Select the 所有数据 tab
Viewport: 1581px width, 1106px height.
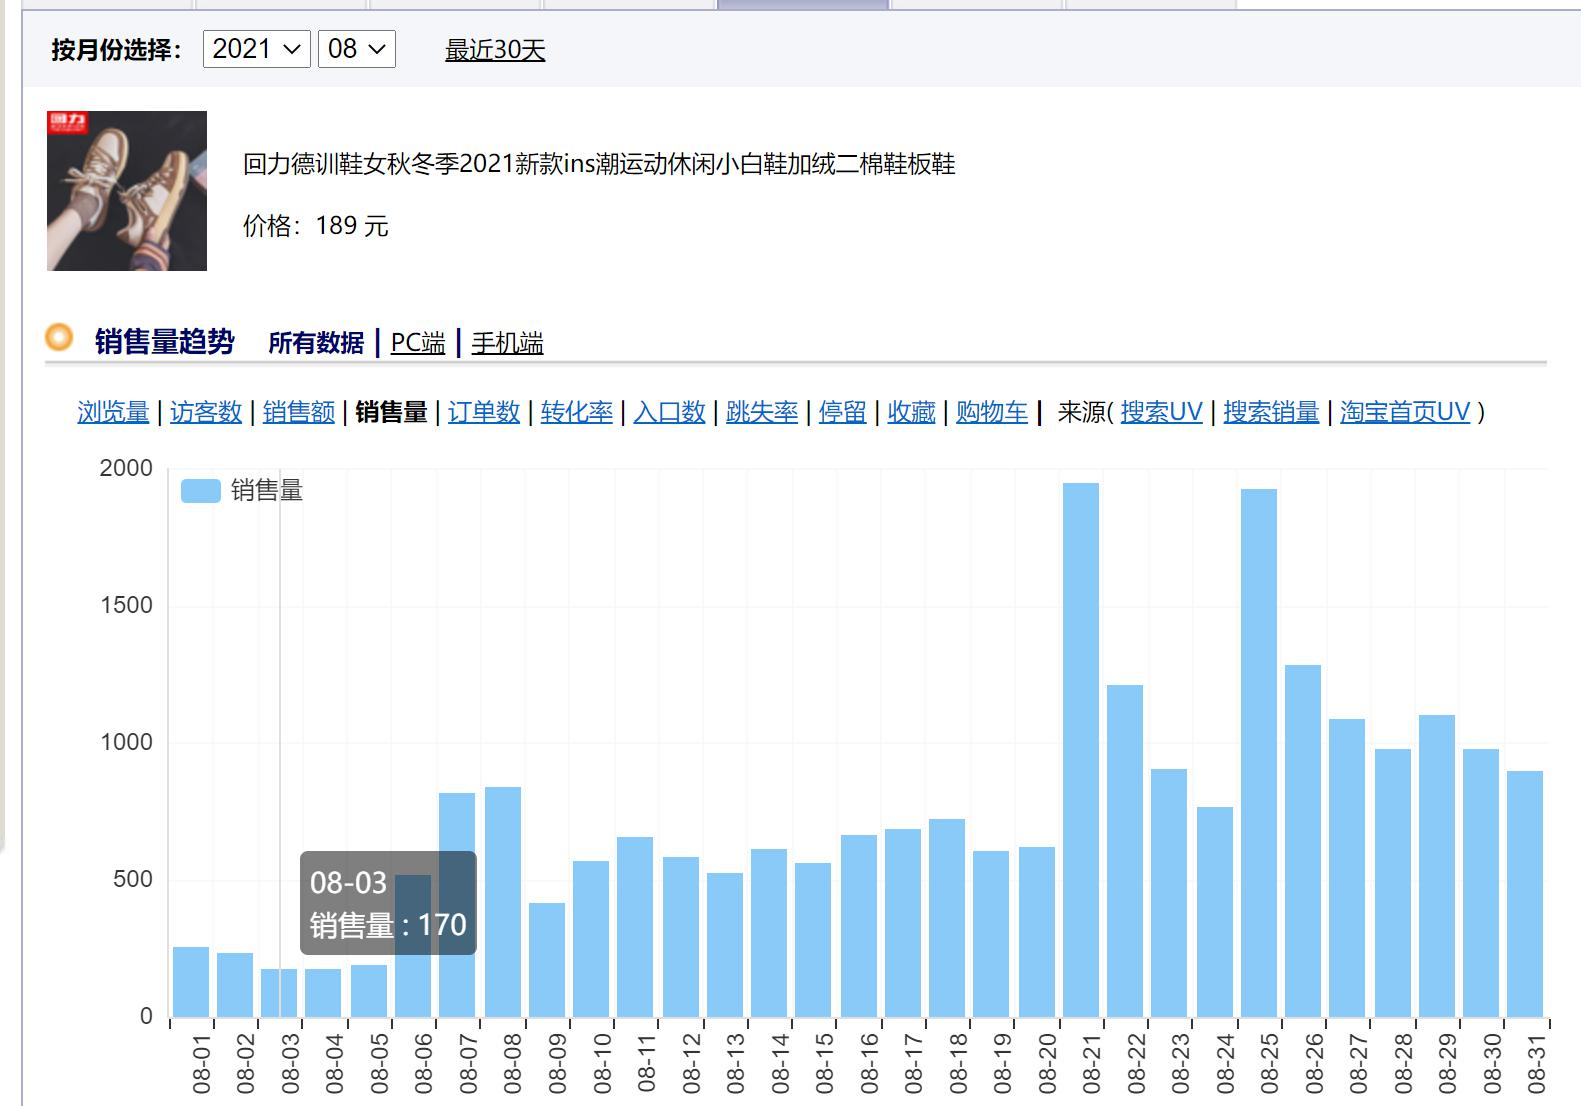pos(316,343)
